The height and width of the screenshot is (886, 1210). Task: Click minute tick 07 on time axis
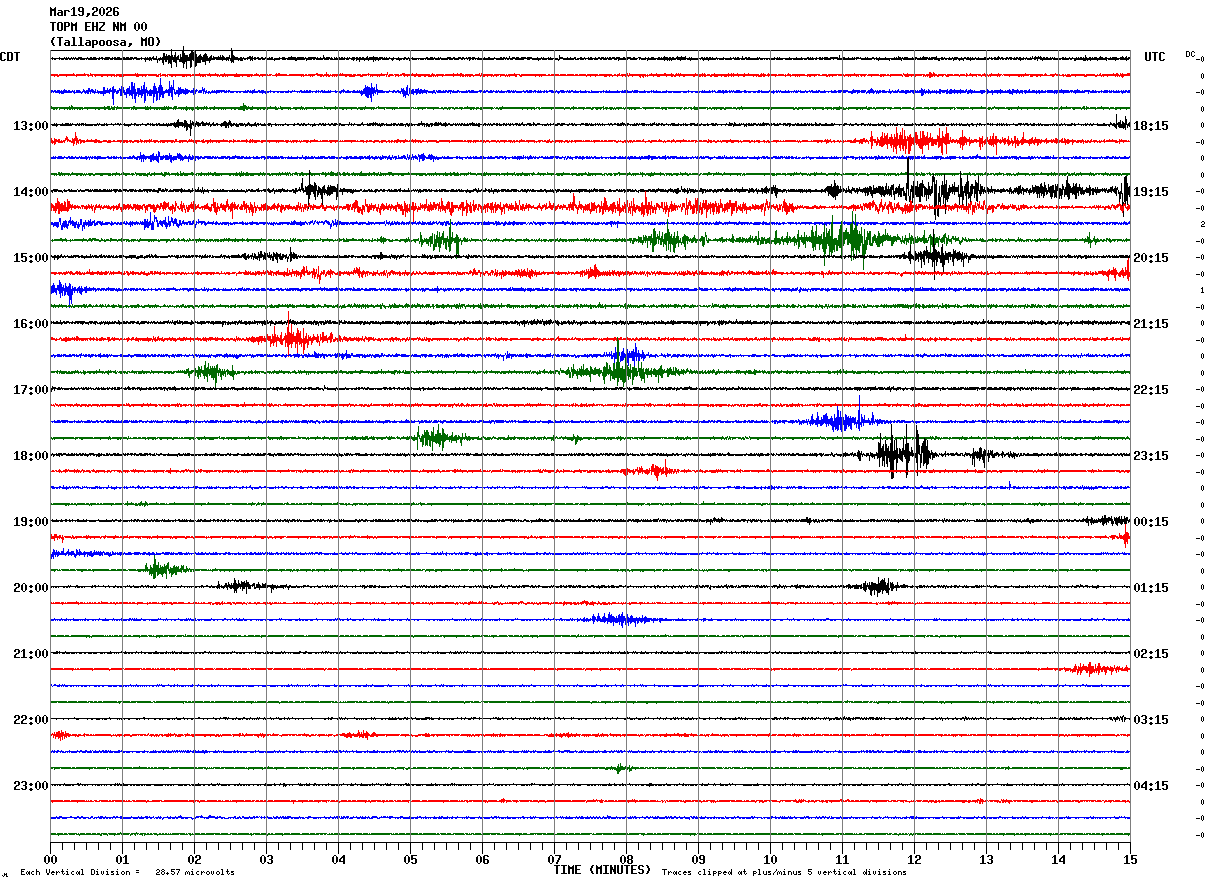[x=555, y=859]
